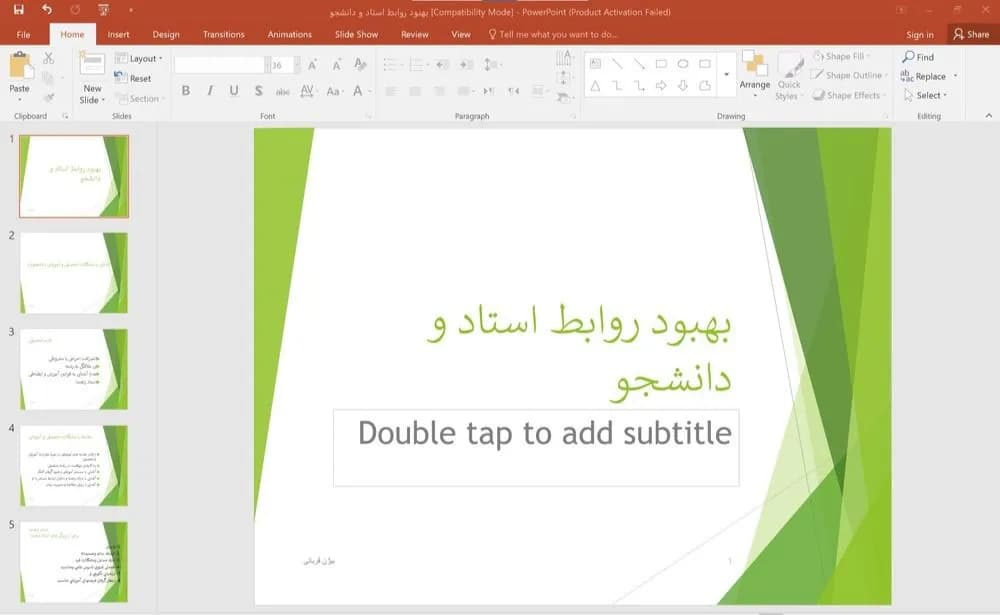This screenshot has height=615, width=1000.
Task: Click the Save icon in title bar
Action: (18, 10)
